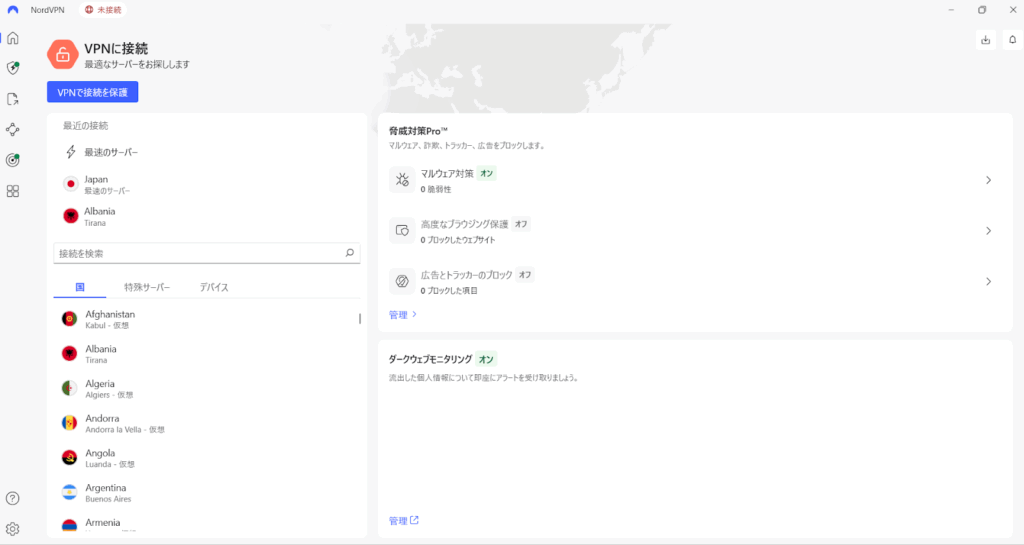Open the Home icon in the sidebar

[x=13, y=39]
